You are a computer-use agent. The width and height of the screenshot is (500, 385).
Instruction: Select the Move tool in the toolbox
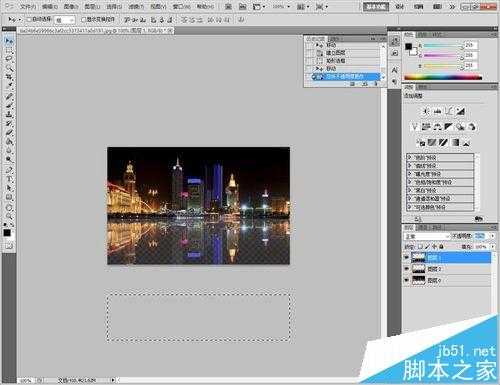8,41
